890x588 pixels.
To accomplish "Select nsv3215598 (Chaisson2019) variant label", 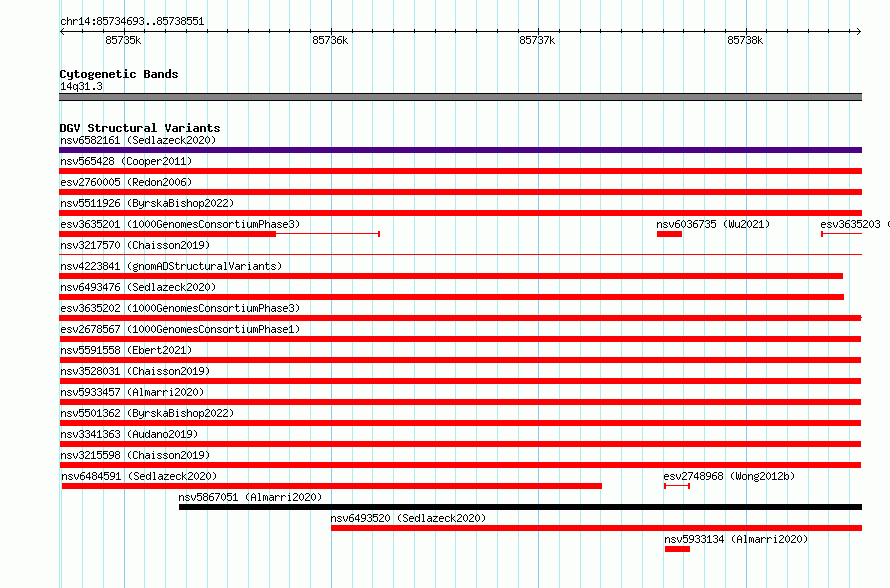I will 135,455.
